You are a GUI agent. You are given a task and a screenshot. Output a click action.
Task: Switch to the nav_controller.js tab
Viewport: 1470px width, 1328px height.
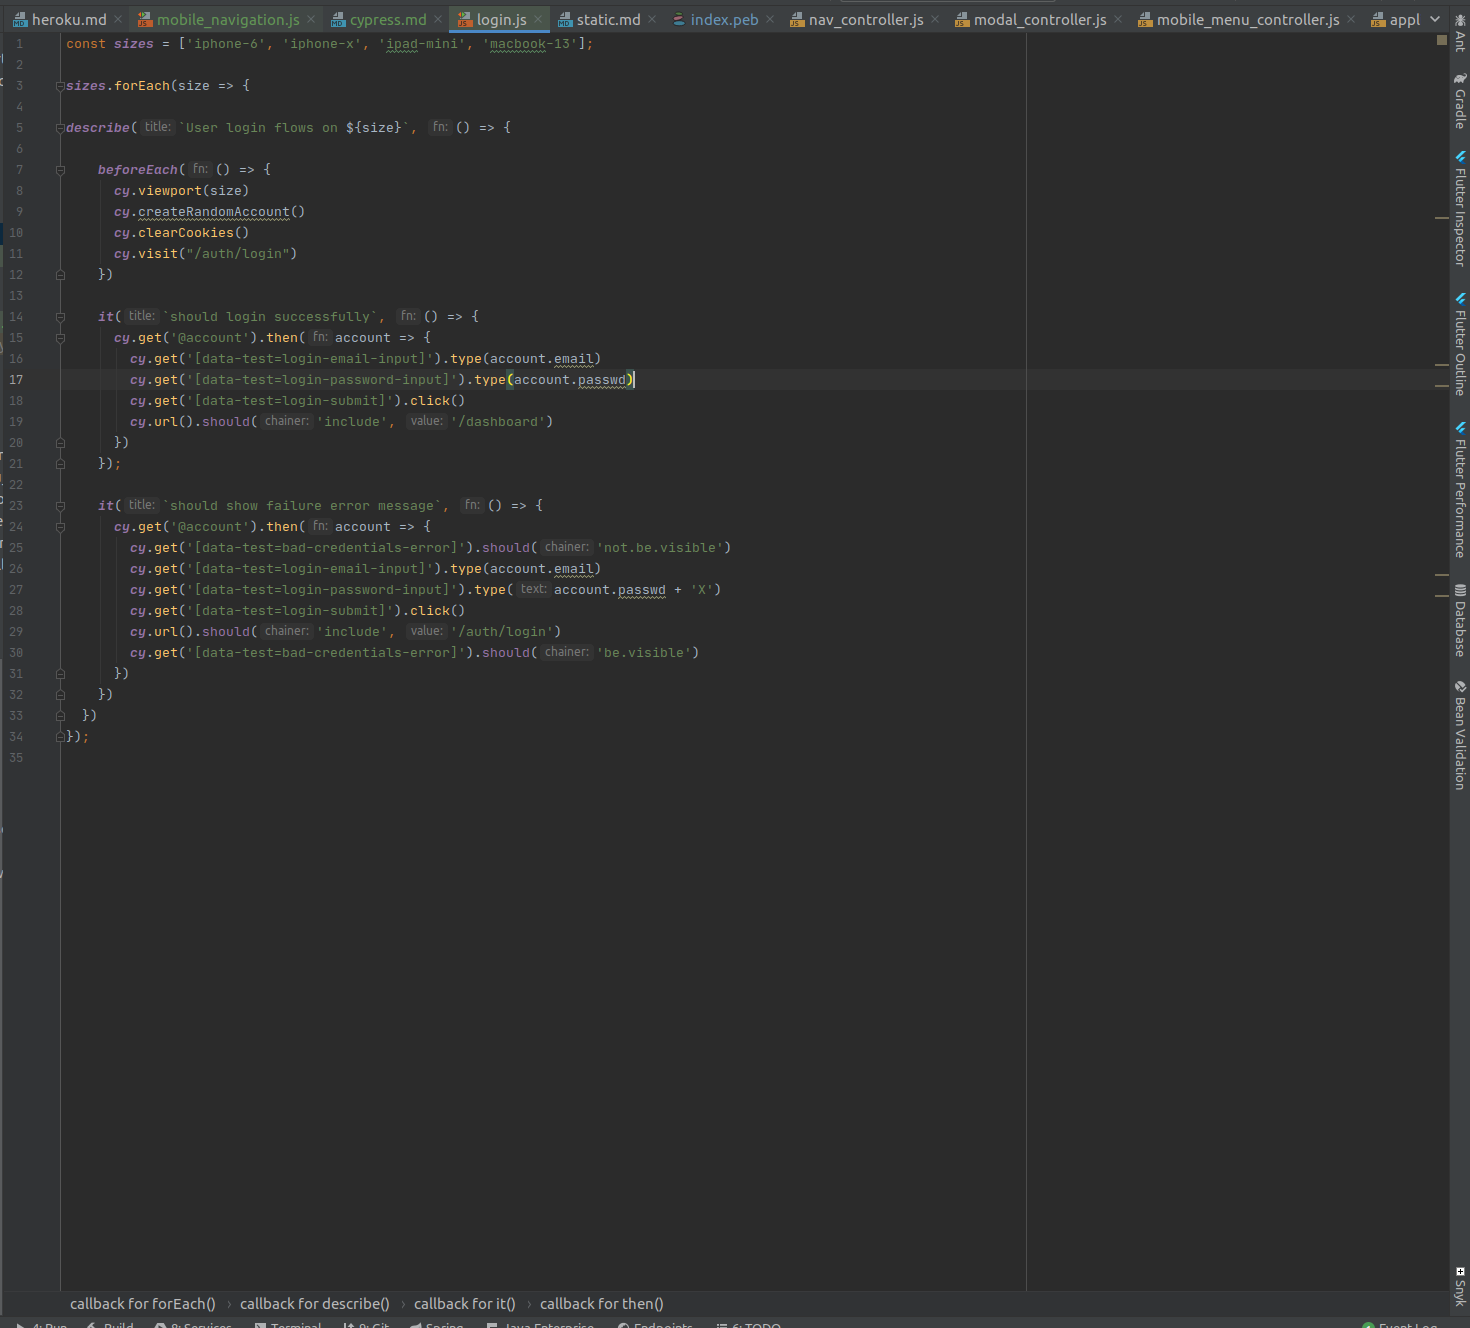[x=865, y=20]
